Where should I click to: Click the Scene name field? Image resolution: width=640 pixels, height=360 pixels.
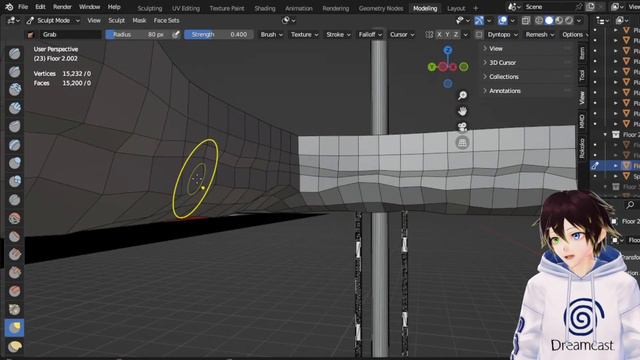[549, 7]
